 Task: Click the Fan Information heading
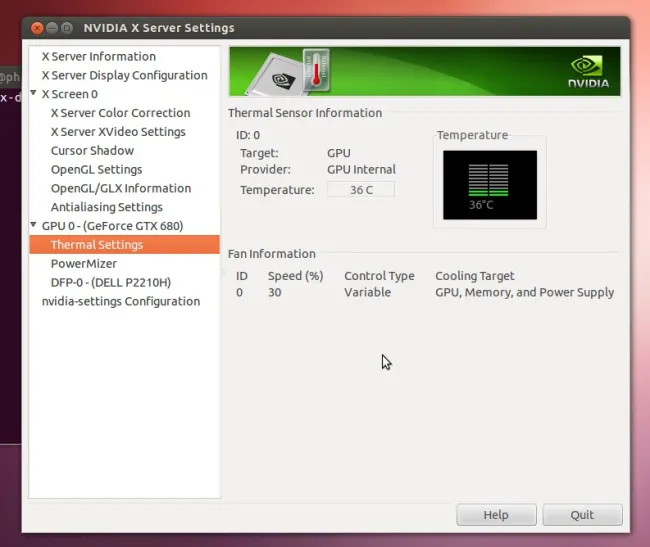[x=272, y=254]
